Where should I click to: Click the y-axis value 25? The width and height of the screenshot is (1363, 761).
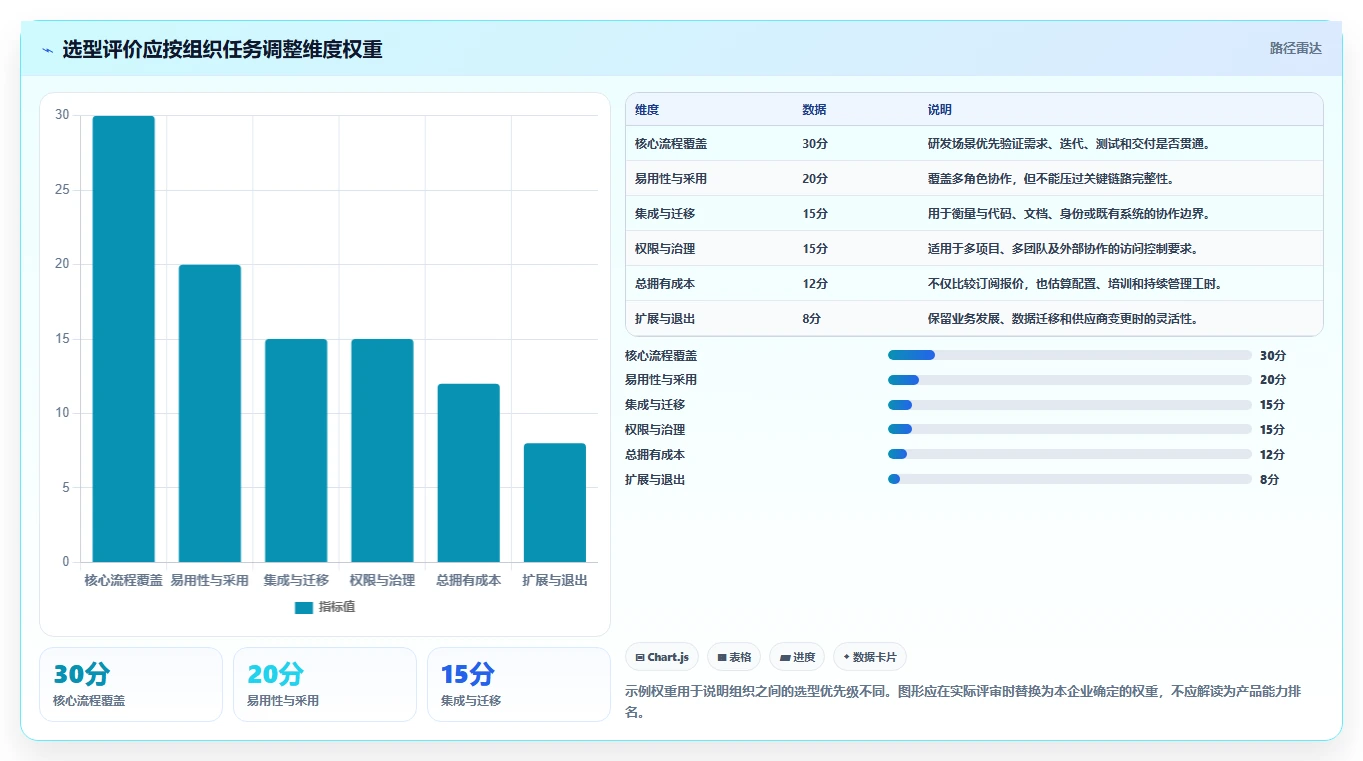[x=62, y=190]
